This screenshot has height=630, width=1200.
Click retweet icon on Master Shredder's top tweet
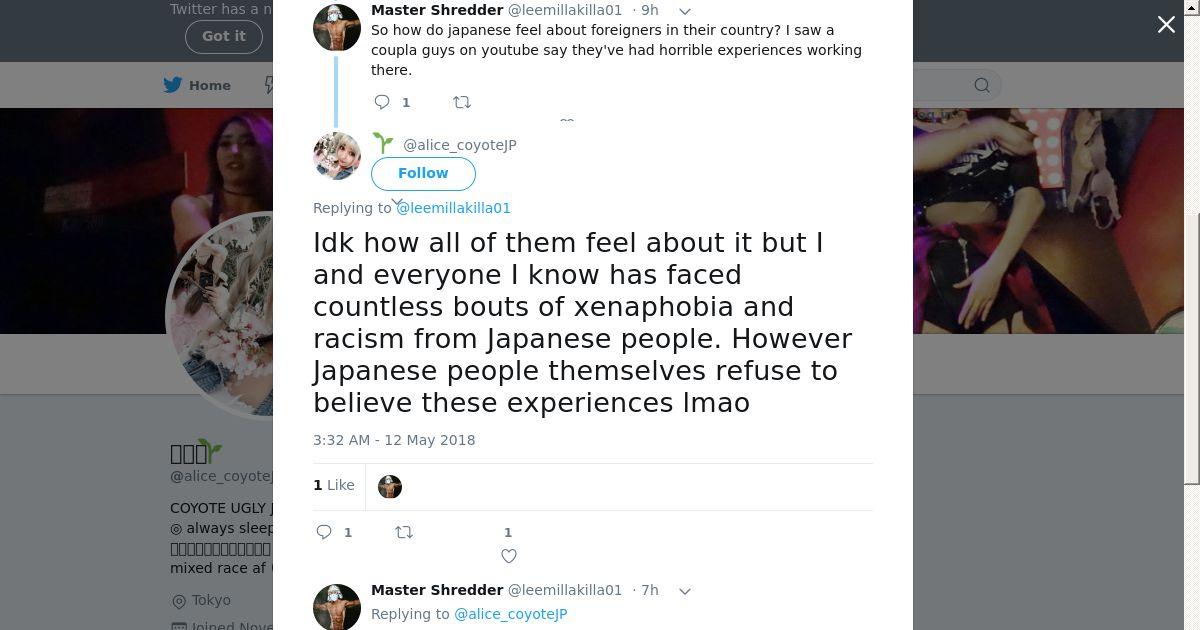click(x=462, y=102)
